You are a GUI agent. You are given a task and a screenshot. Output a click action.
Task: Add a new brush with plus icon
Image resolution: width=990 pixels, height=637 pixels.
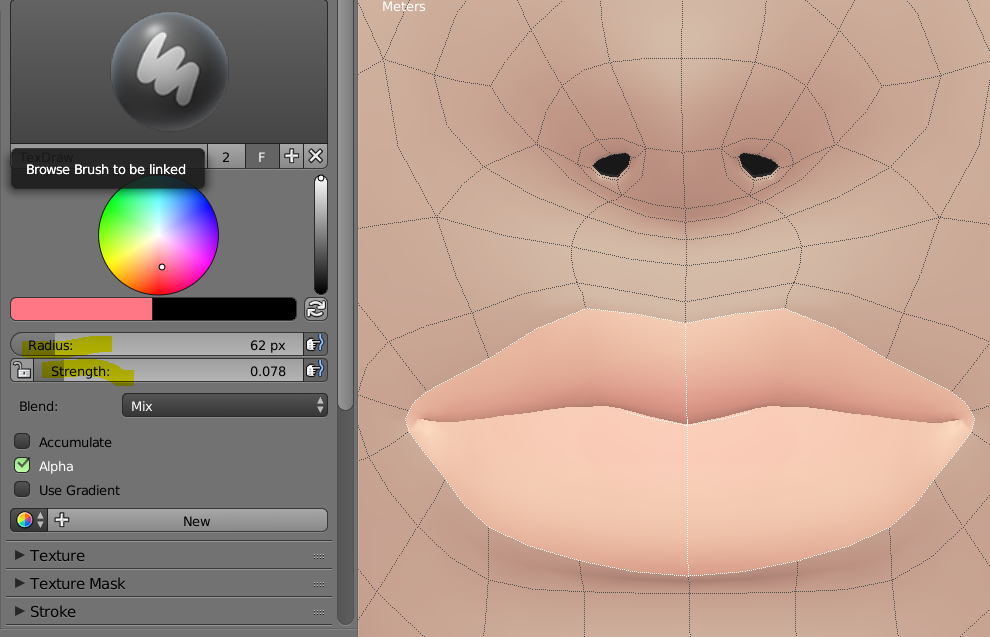[x=291, y=156]
